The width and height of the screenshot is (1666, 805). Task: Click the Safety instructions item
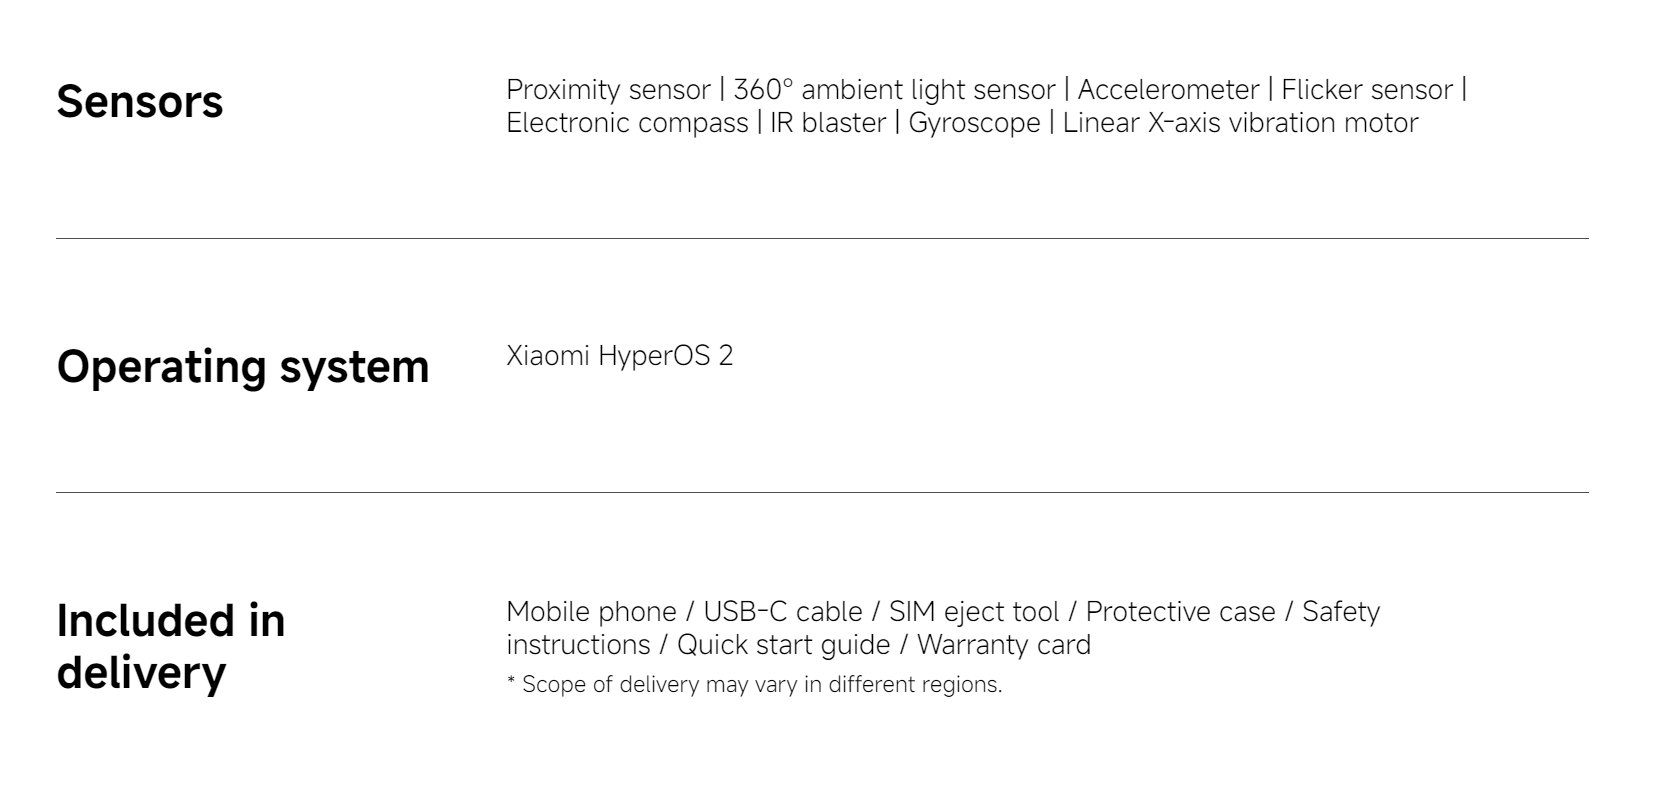click(943, 628)
